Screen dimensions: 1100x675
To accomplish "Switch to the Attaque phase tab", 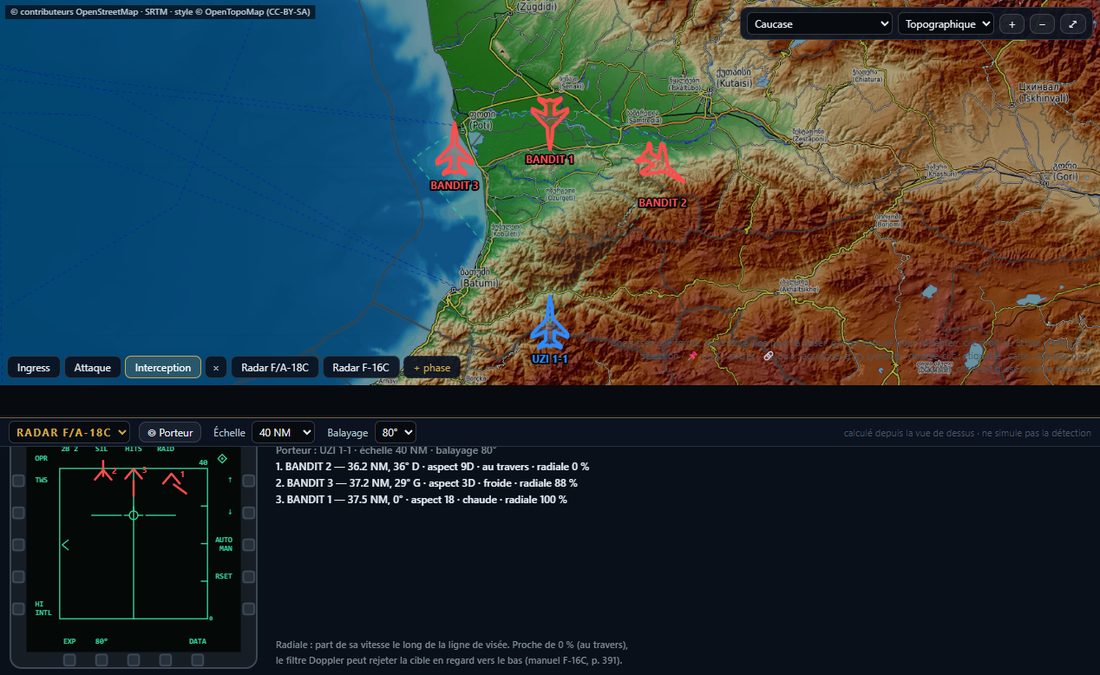I will point(93,368).
